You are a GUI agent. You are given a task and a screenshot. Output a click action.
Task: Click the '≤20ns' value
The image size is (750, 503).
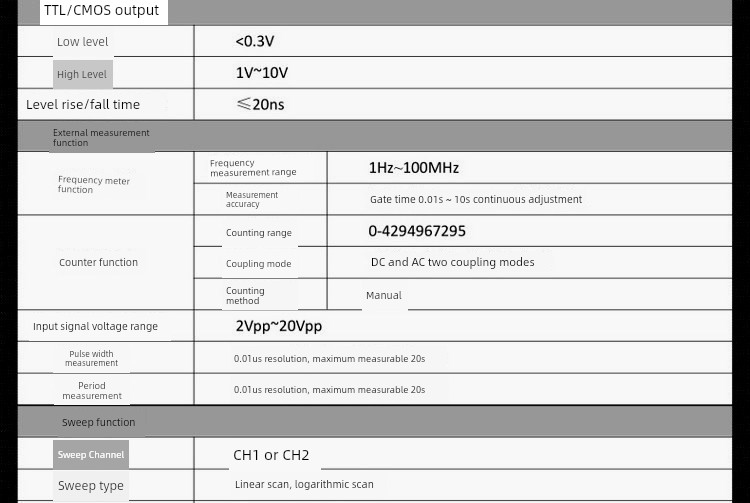(260, 104)
